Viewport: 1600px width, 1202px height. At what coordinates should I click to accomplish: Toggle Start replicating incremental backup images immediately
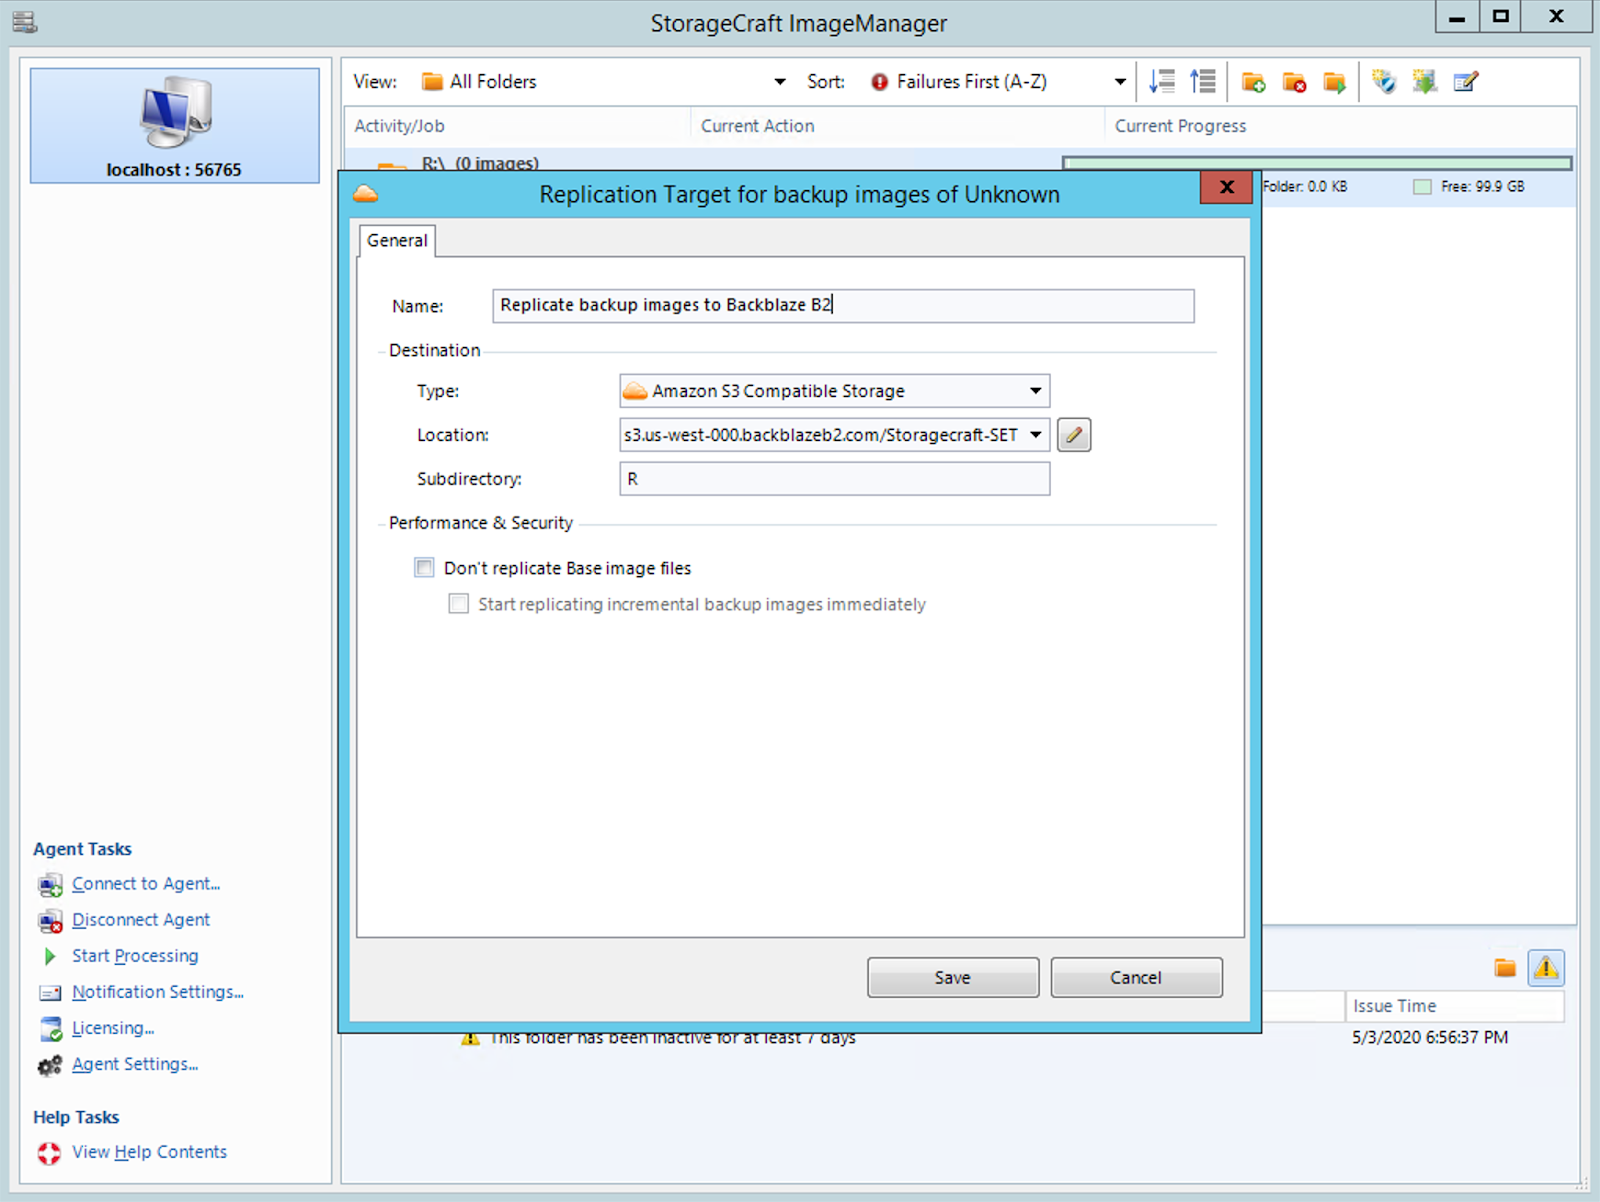click(459, 604)
